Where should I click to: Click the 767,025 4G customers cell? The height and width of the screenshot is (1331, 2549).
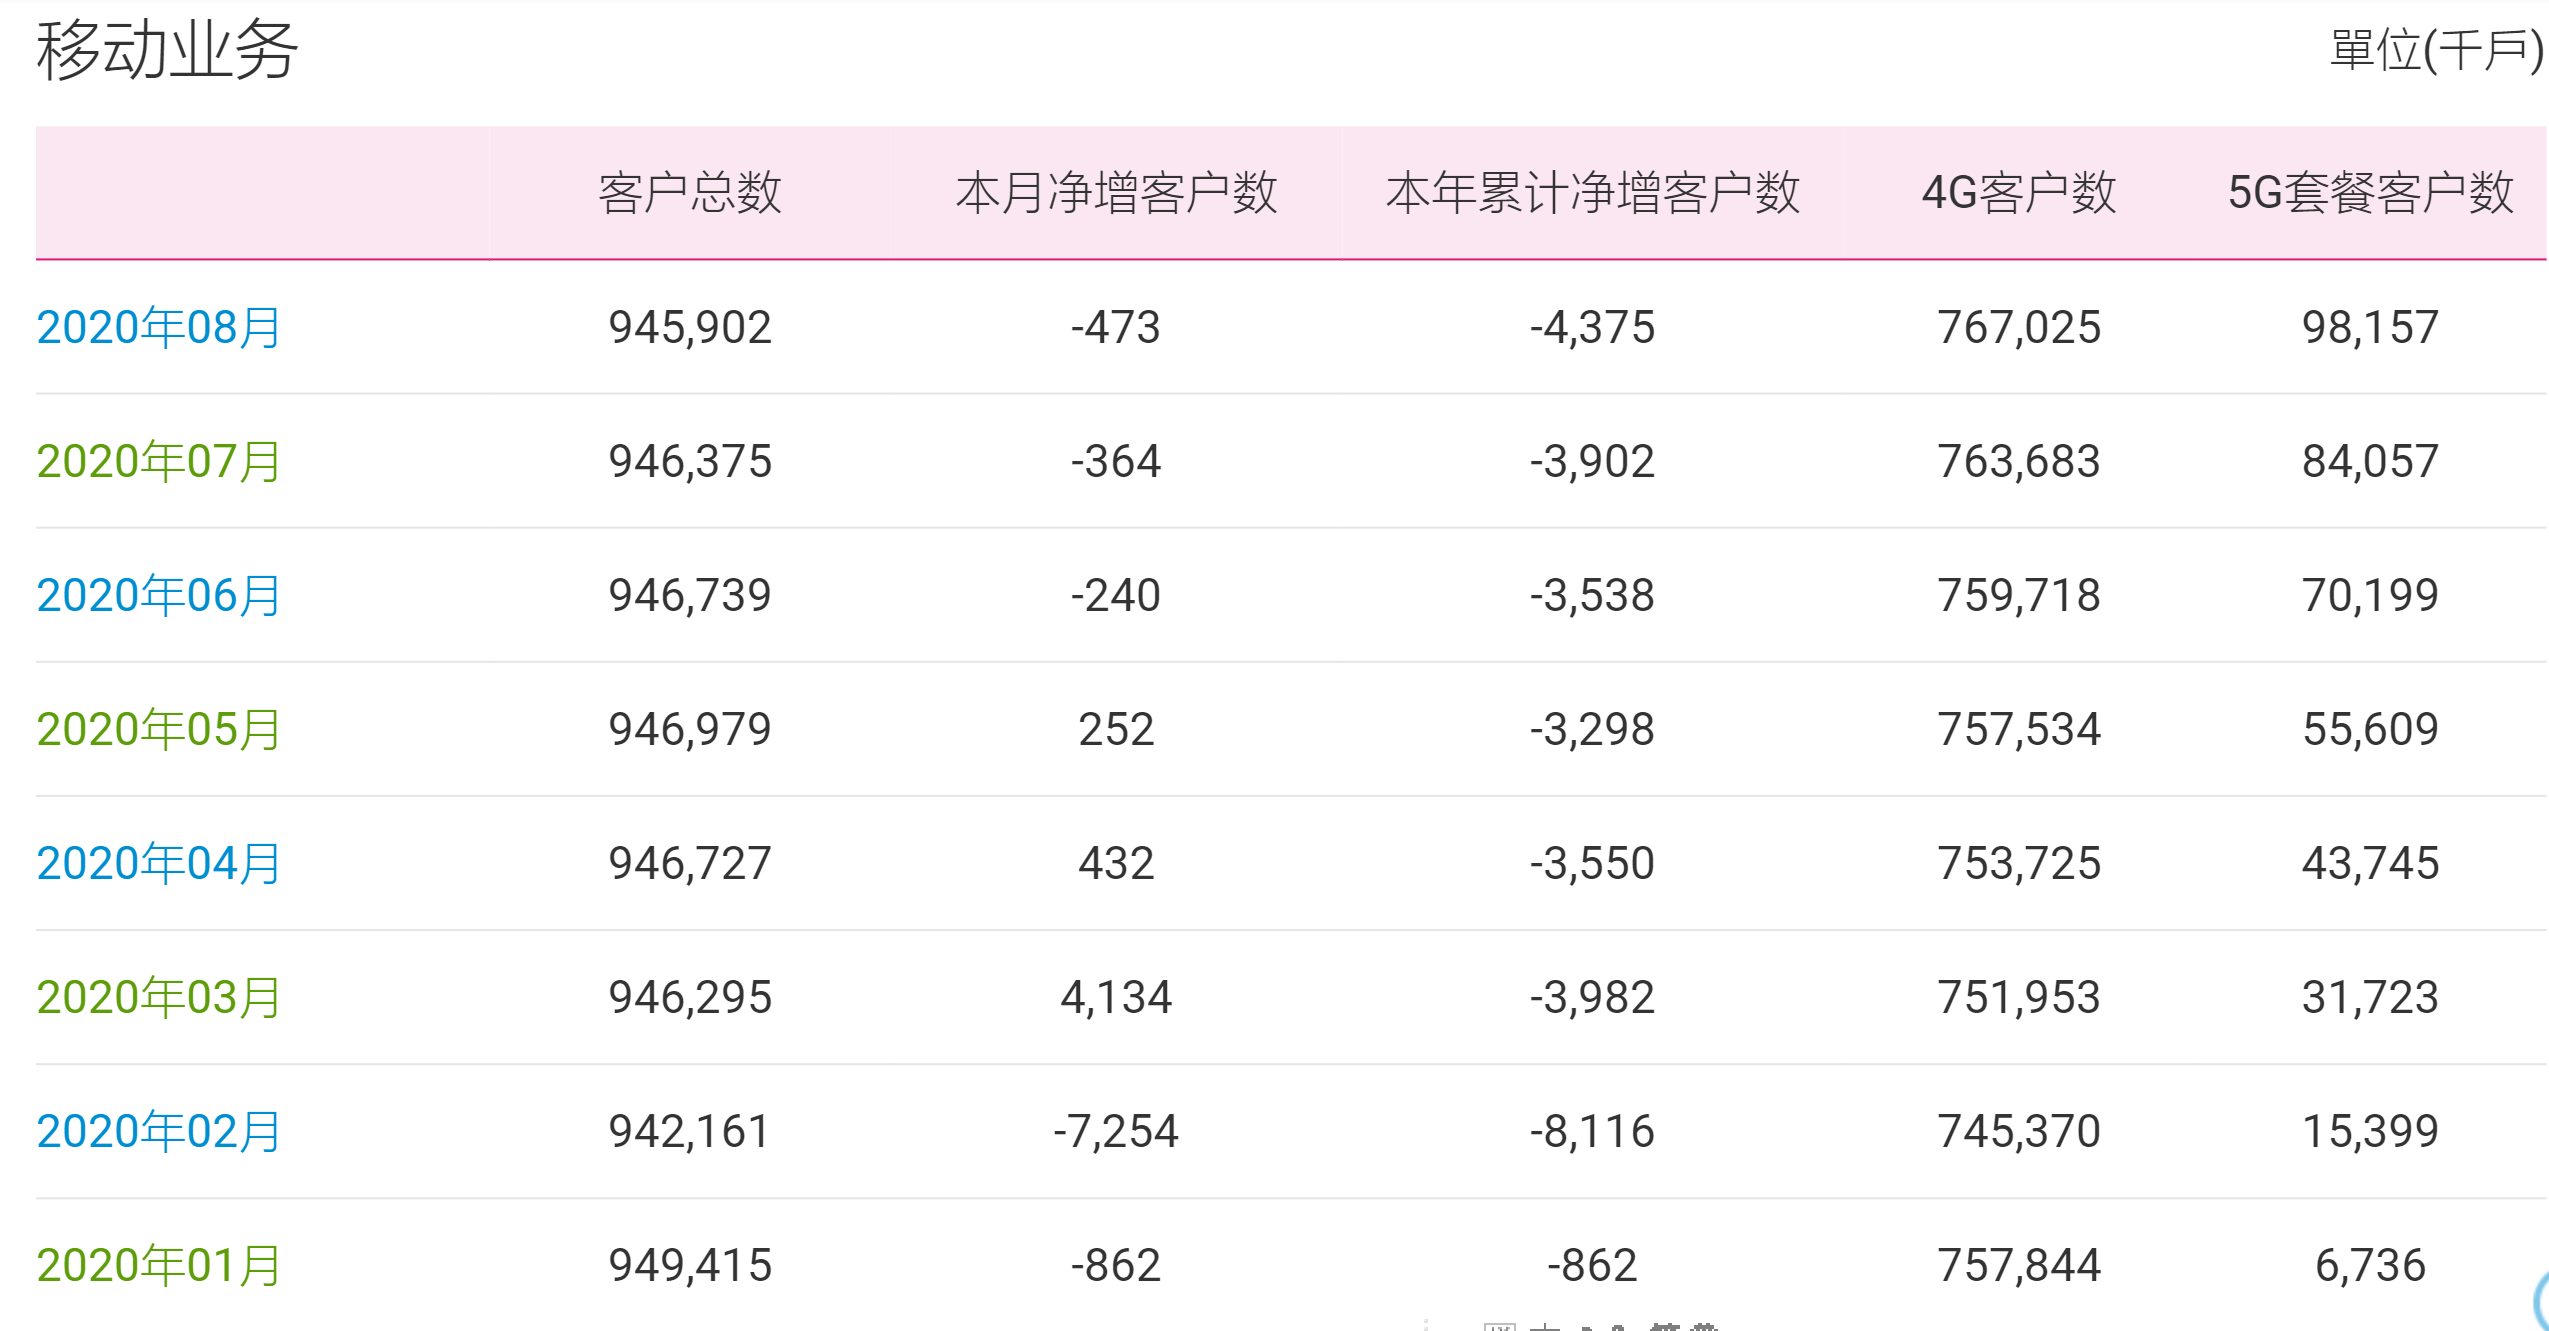(x=2019, y=328)
